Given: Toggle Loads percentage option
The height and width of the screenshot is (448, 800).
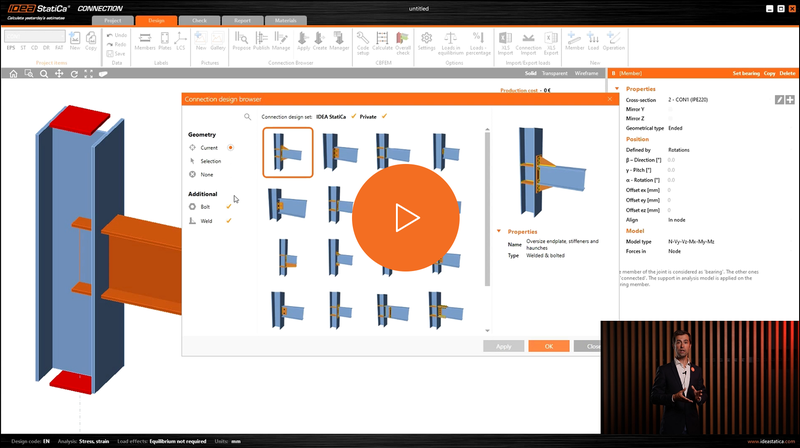Looking at the screenshot, I should (478, 43).
